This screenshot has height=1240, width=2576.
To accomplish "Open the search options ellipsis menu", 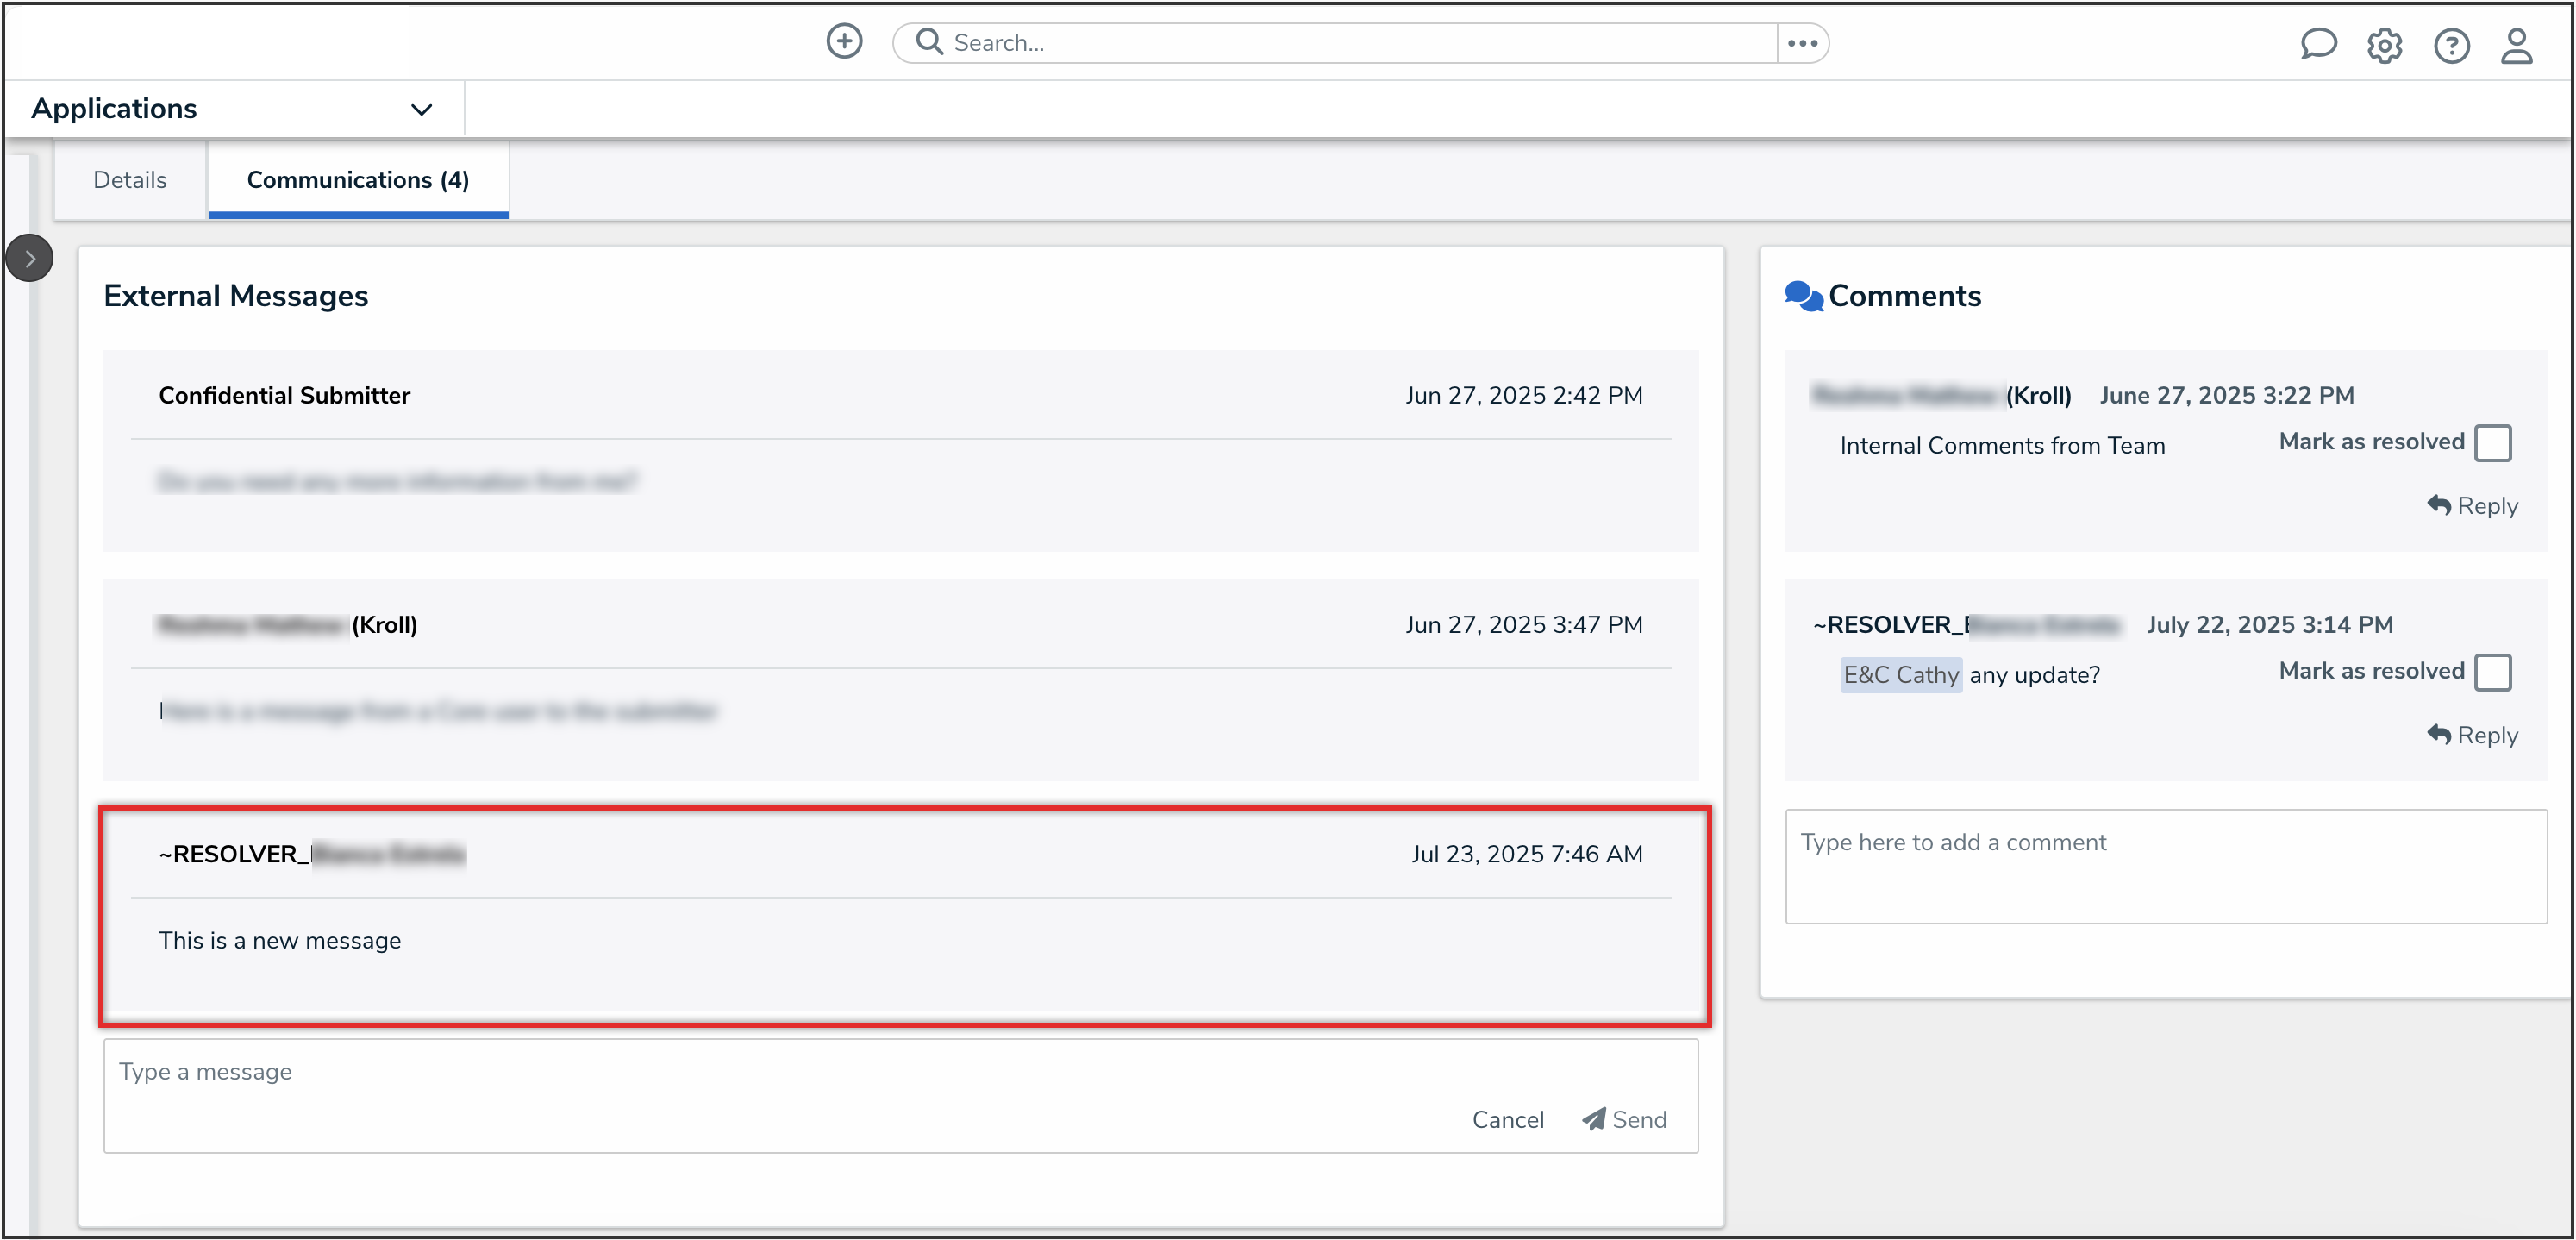I will click(1802, 43).
